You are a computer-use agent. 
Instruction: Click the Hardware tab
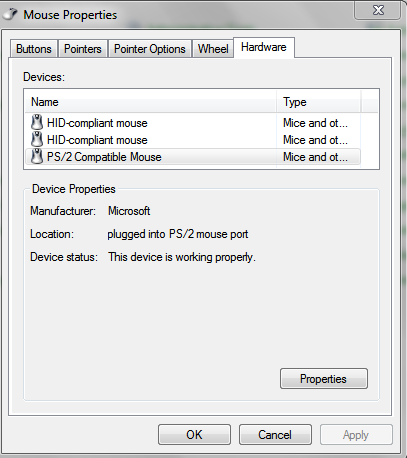tap(264, 48)
